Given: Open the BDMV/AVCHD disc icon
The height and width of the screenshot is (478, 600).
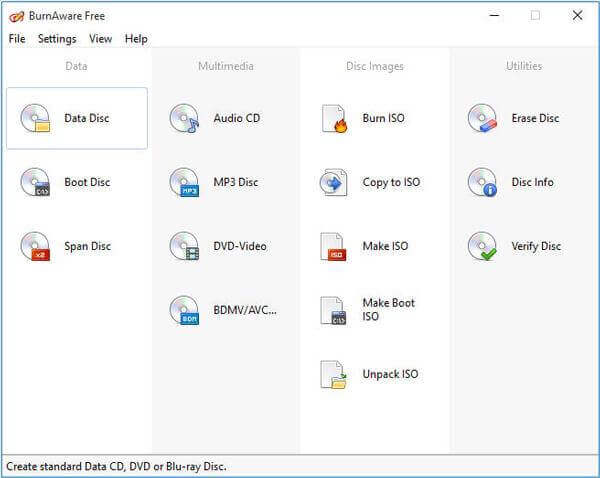Looking at the screenshot, I should pos(184,310).
